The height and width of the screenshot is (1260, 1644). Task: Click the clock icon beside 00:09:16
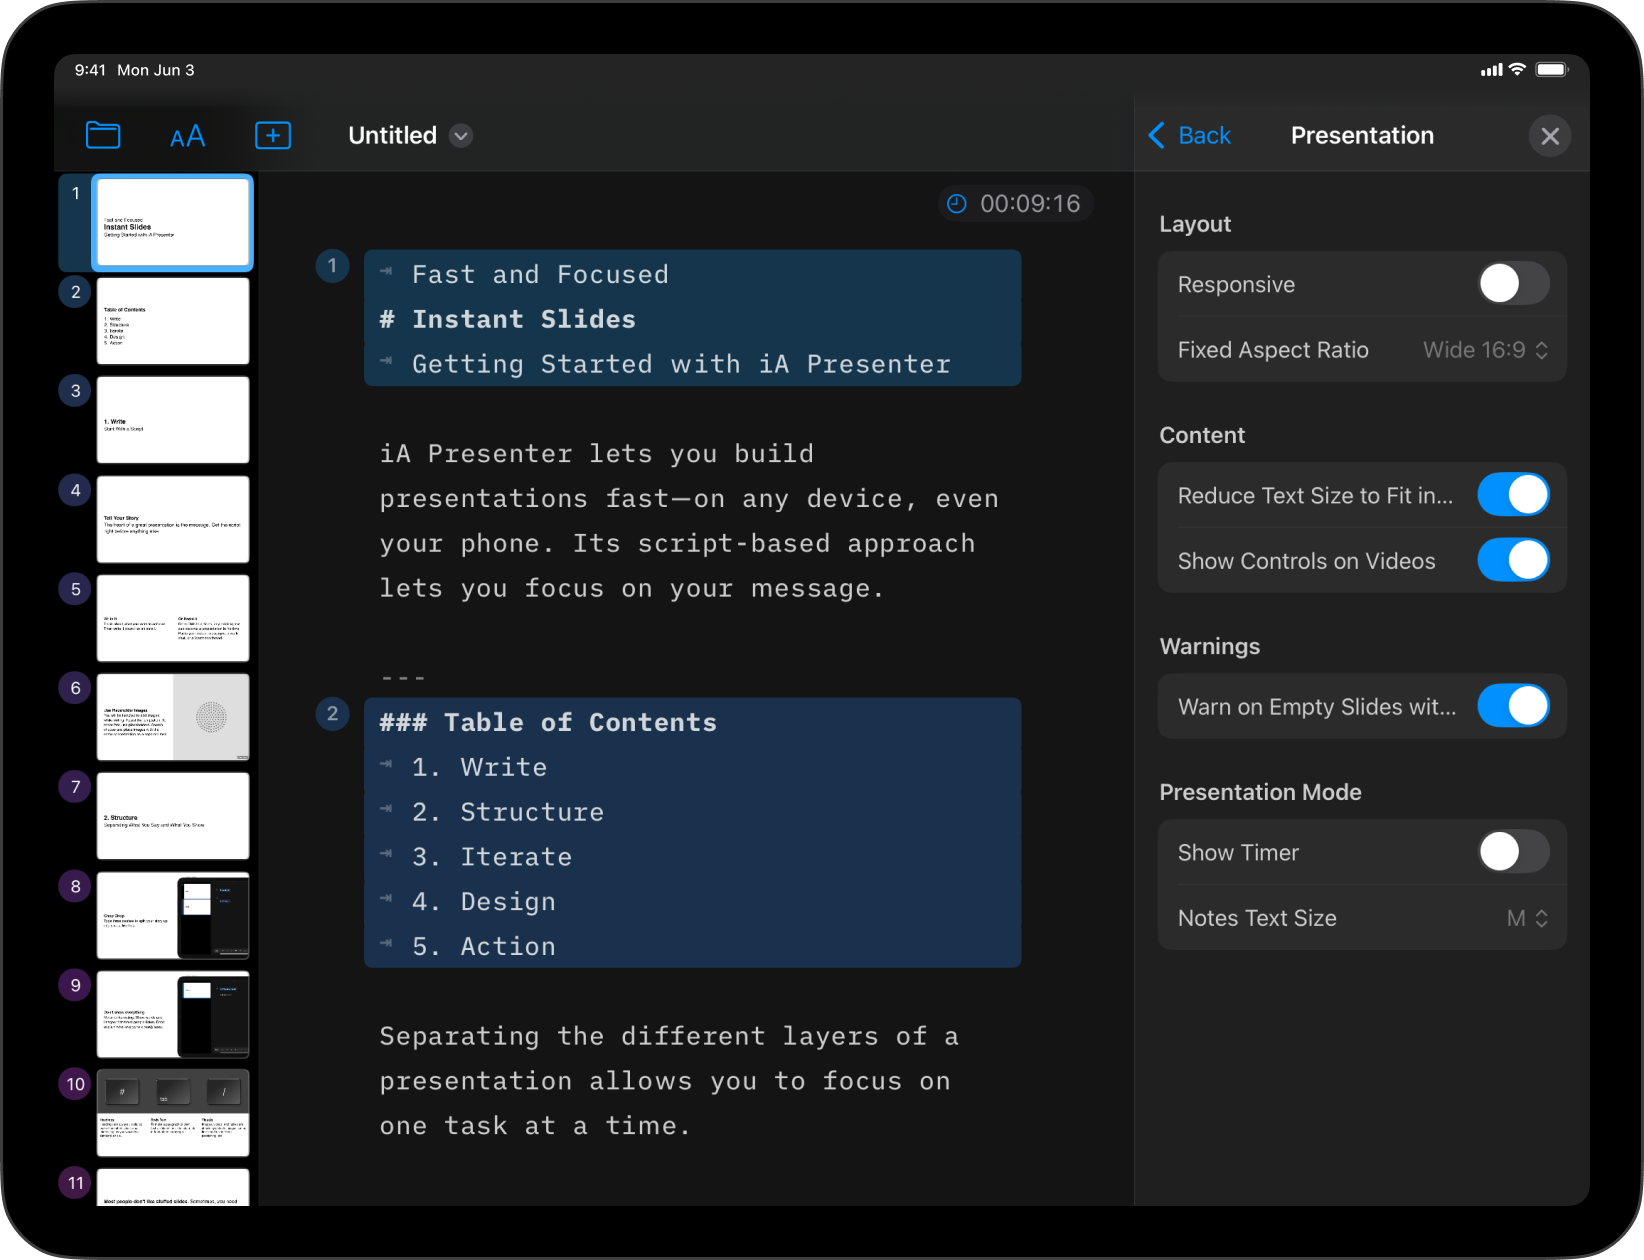[x=957, y=204]
